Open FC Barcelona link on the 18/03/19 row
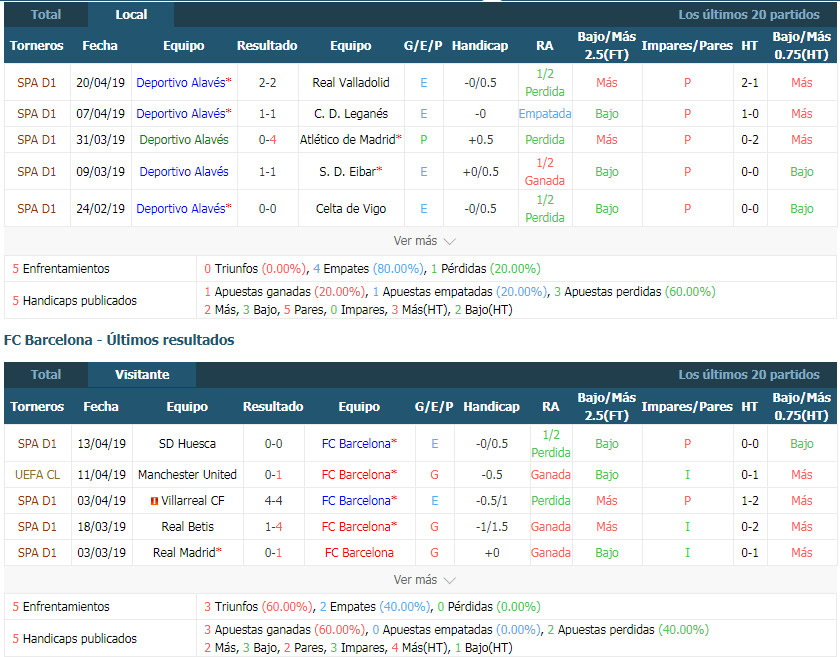840x657 pixels. (359, 526)
